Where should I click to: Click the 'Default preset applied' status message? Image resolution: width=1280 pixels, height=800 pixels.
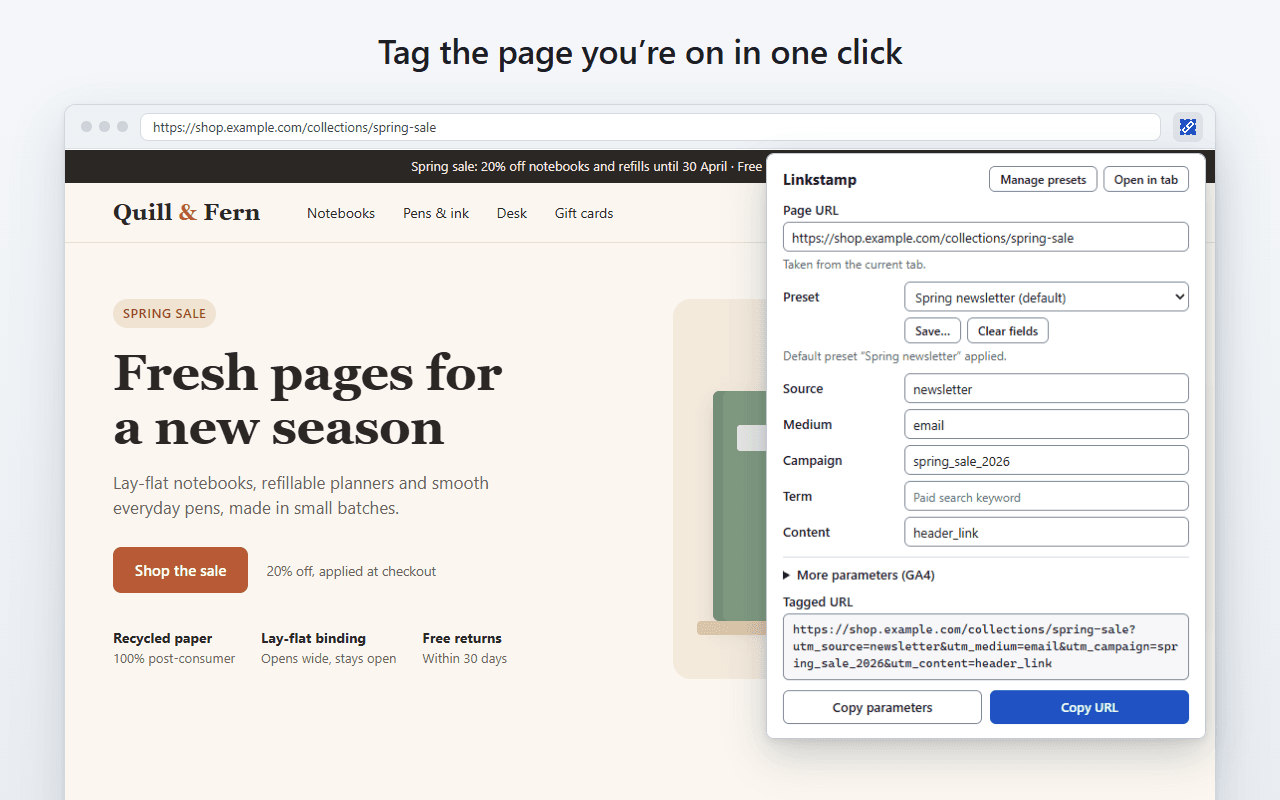895,356
